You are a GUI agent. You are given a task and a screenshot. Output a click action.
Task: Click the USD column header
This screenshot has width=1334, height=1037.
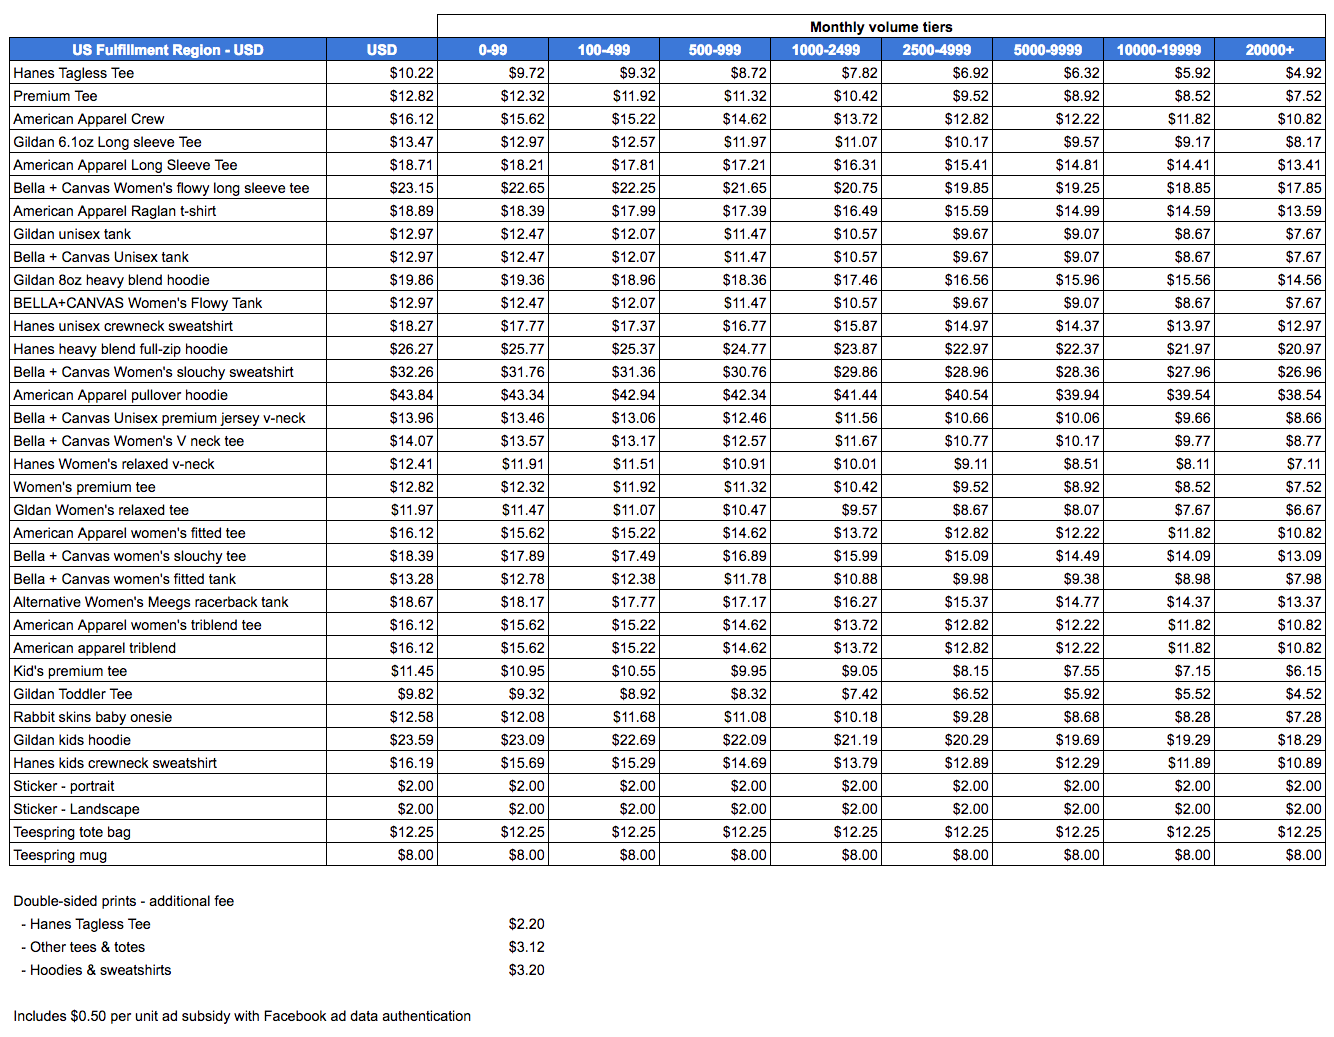coord(382,50)
